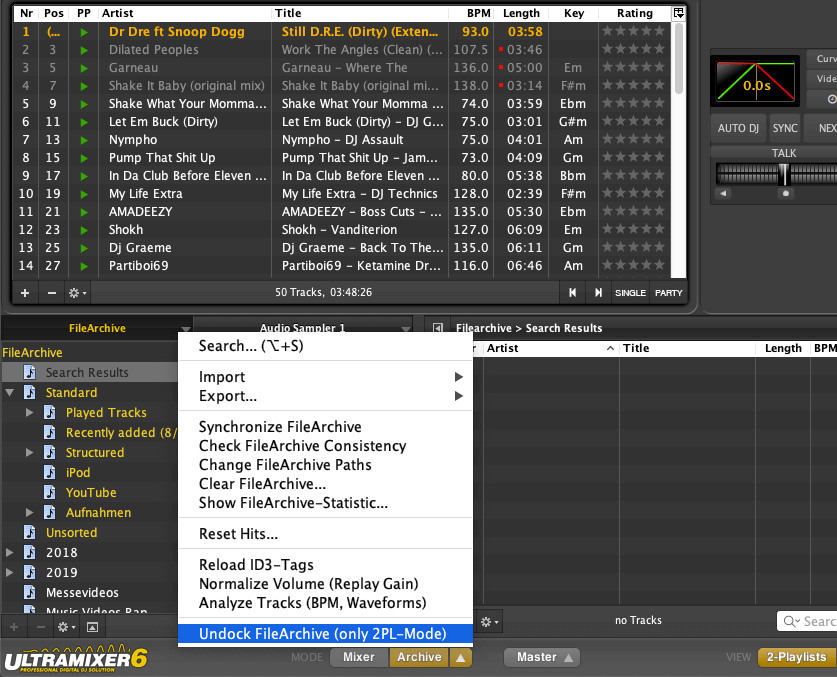This screenshot has height=677, width=837.
Task: Click the play icon for Nympho track
Action: [x=84, y=140]
